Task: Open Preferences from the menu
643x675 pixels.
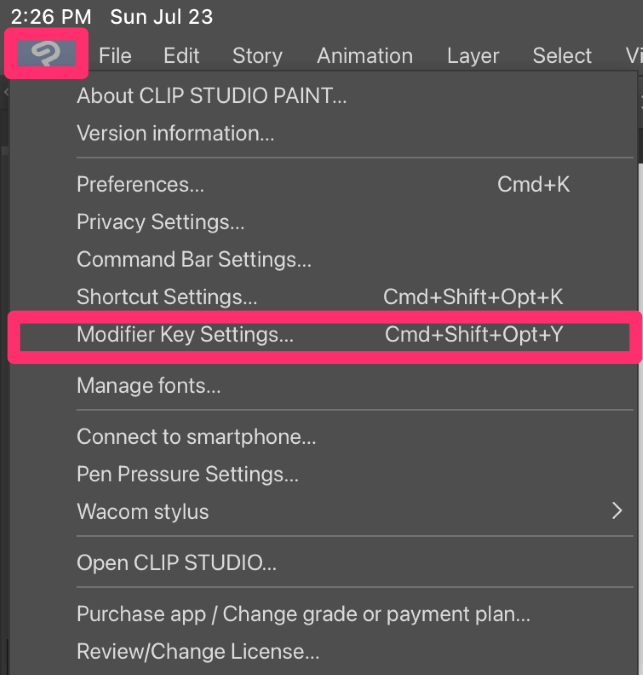Action: (323, 184)
